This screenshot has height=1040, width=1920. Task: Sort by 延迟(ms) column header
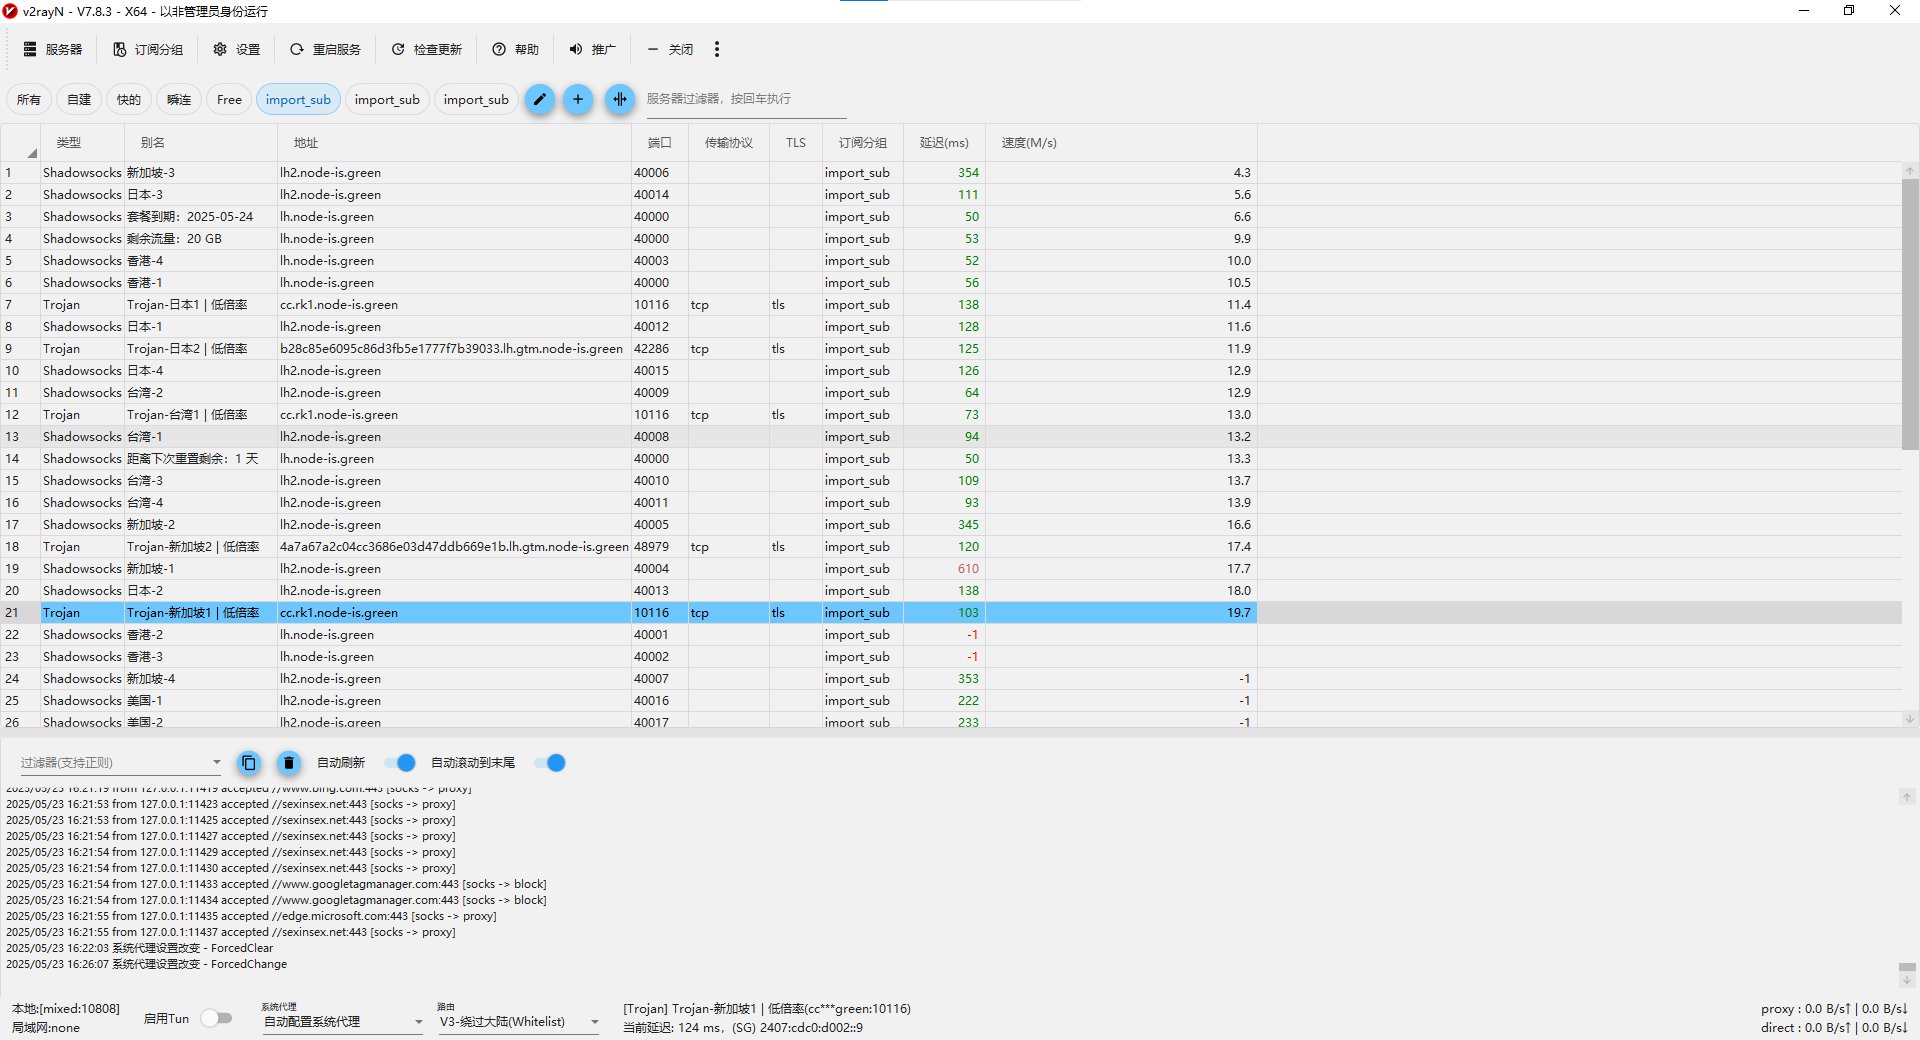[944, 143]
